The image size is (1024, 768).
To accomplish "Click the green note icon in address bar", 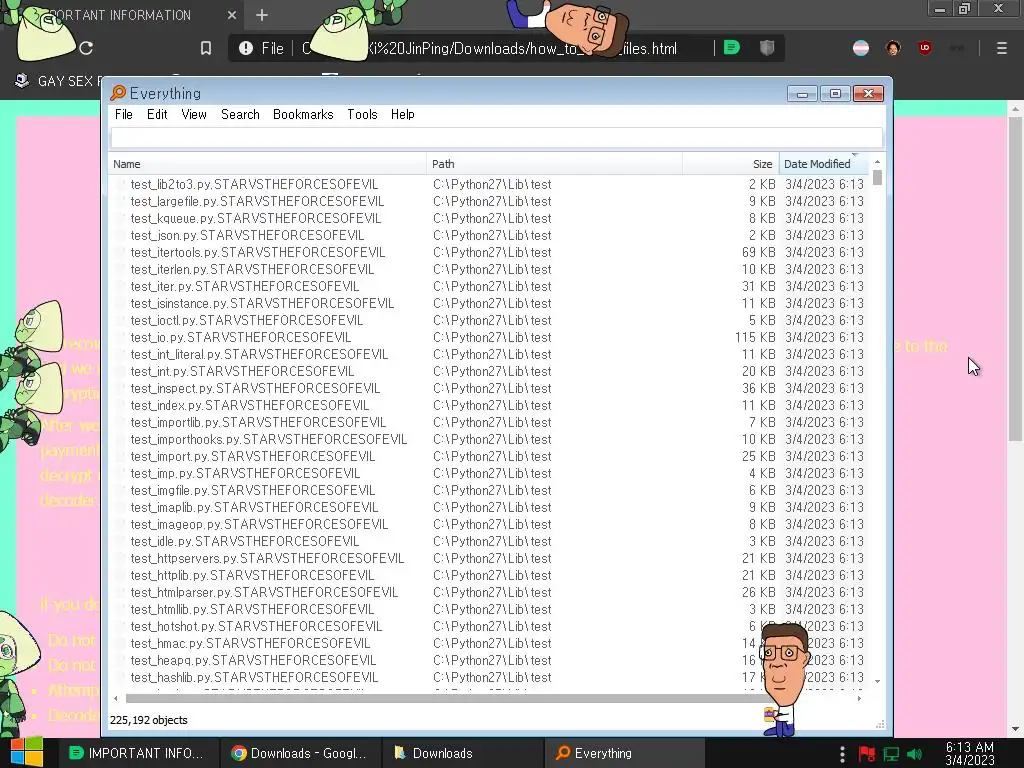I will tap(731, 48).
